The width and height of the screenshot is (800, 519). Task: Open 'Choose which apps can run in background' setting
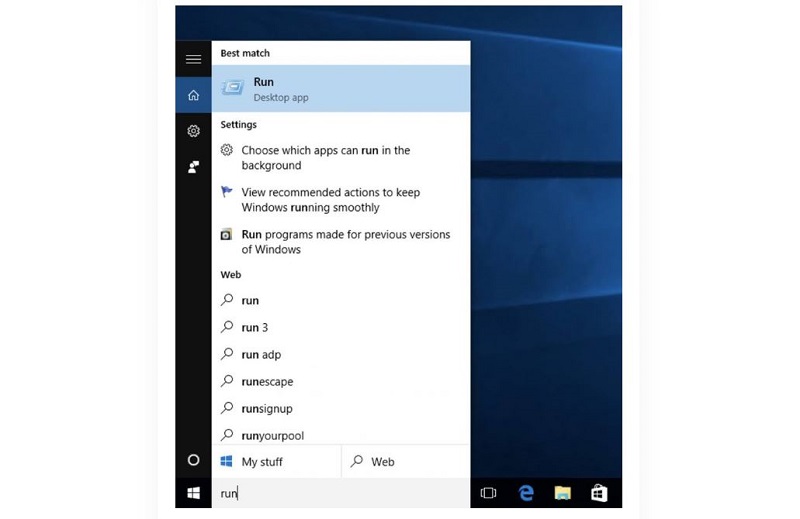tap(341, 158)
